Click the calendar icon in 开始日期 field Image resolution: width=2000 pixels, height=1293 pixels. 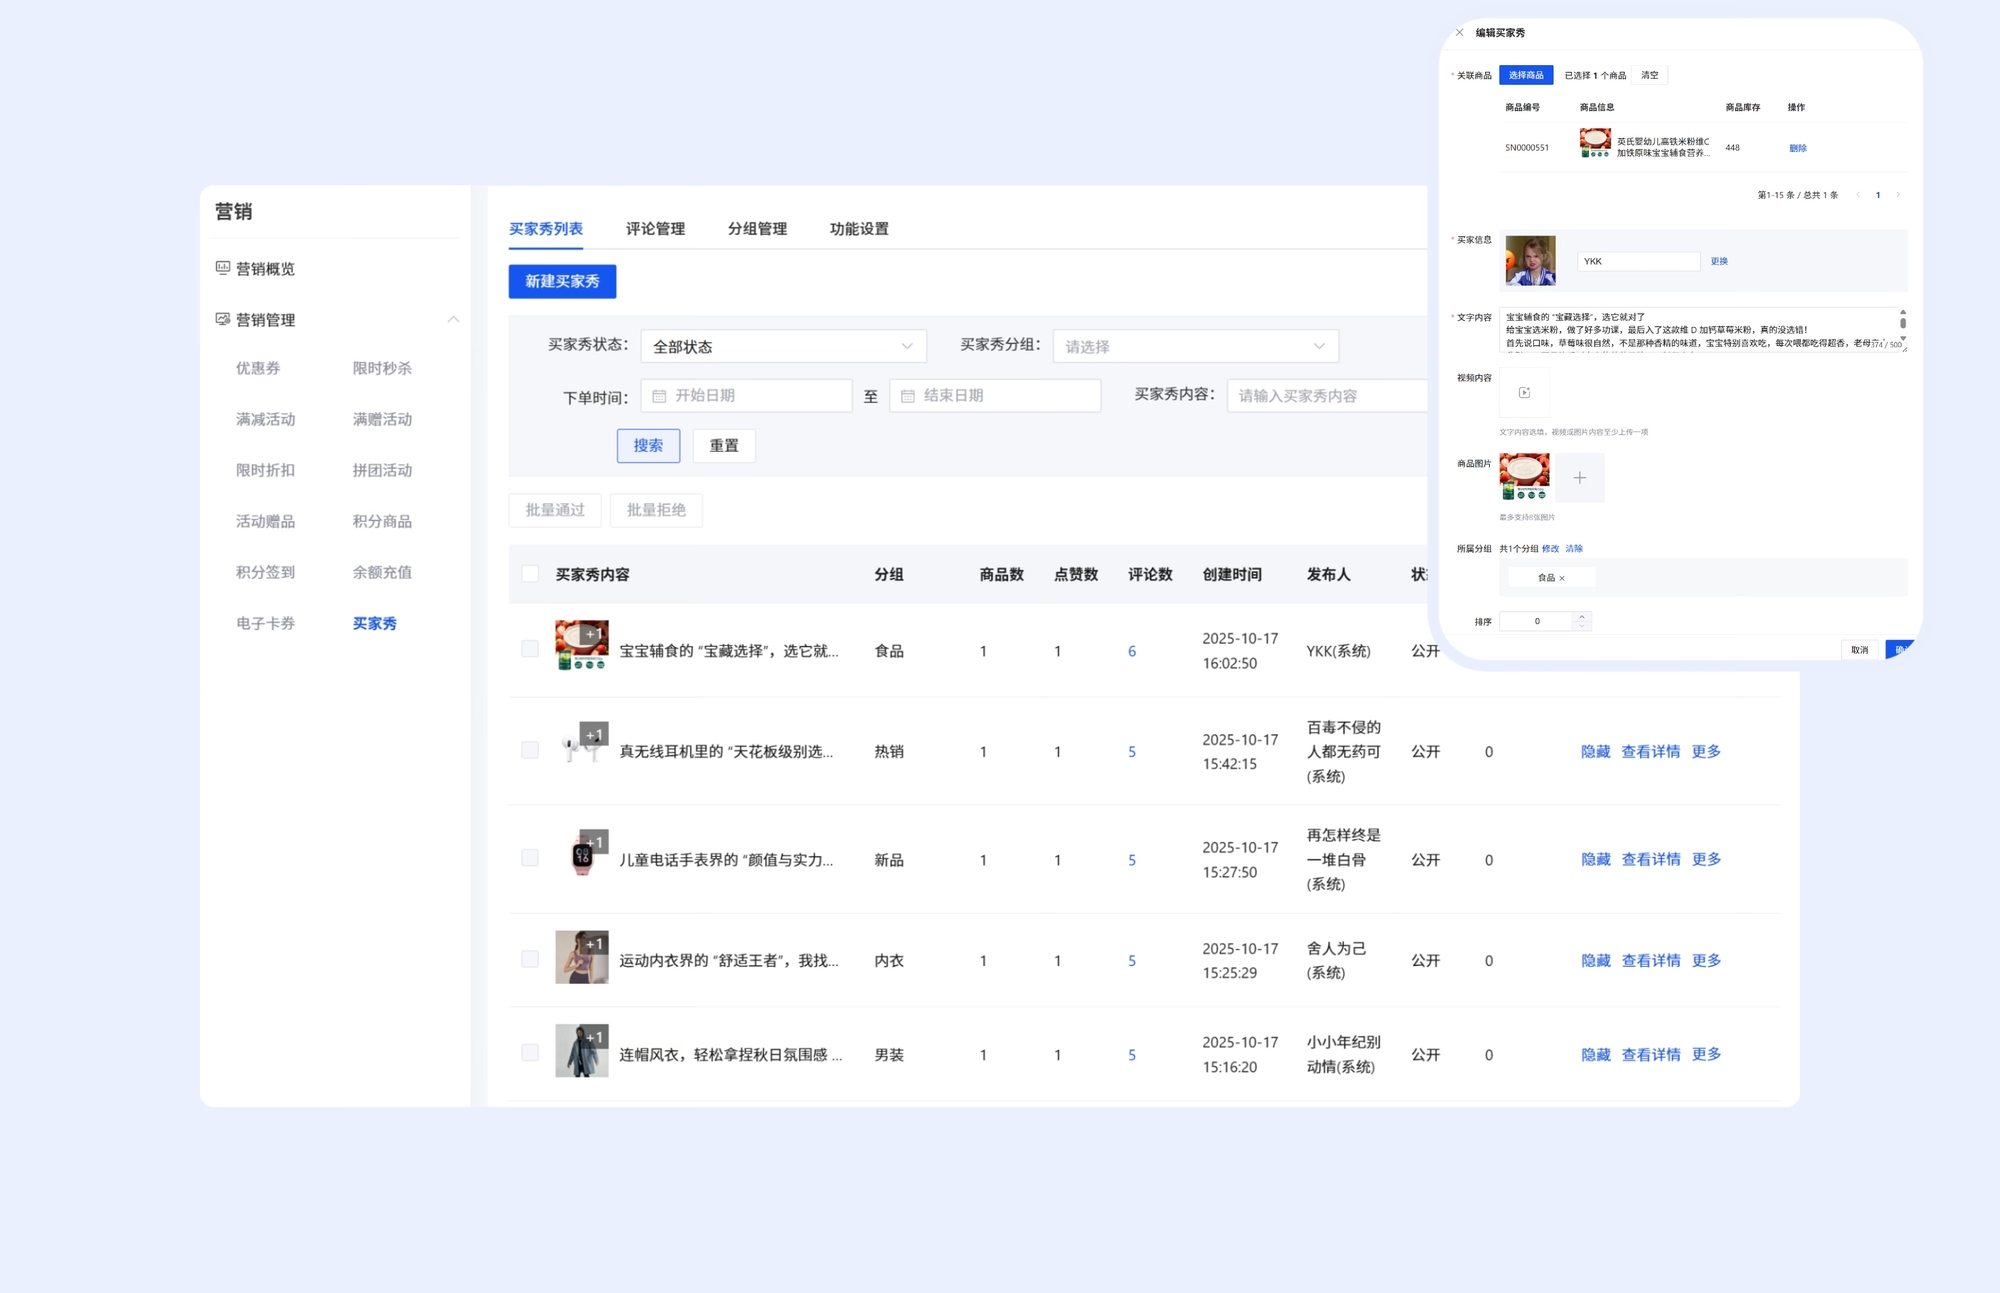point(659,396)
